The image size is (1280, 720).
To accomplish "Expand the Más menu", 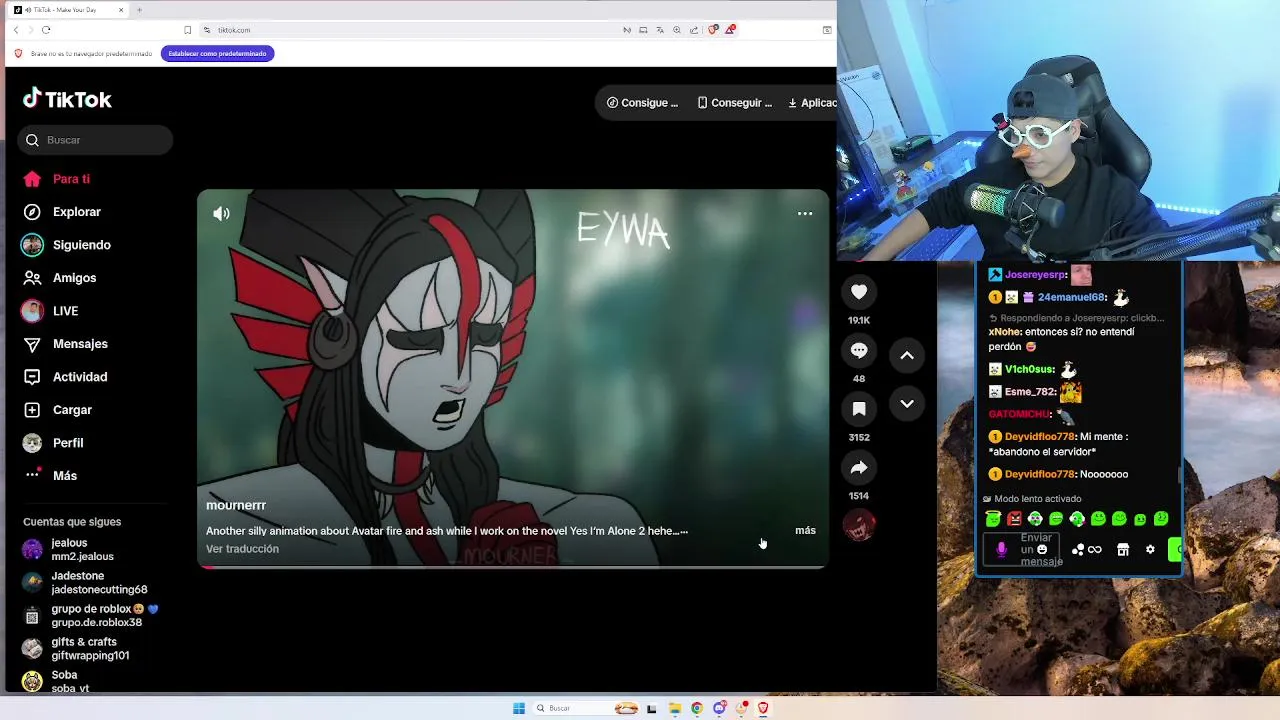I will (x=51, y=476).
